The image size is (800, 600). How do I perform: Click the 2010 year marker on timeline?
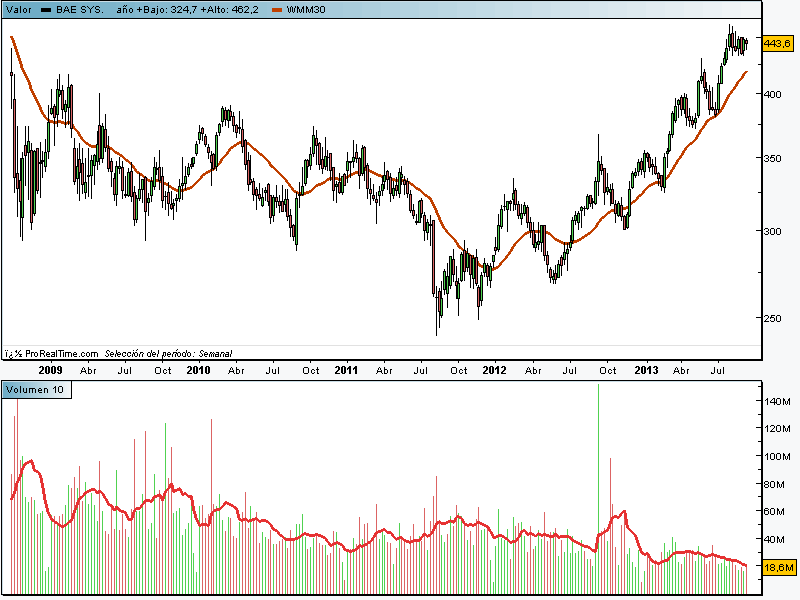click(x=198, y=370)
